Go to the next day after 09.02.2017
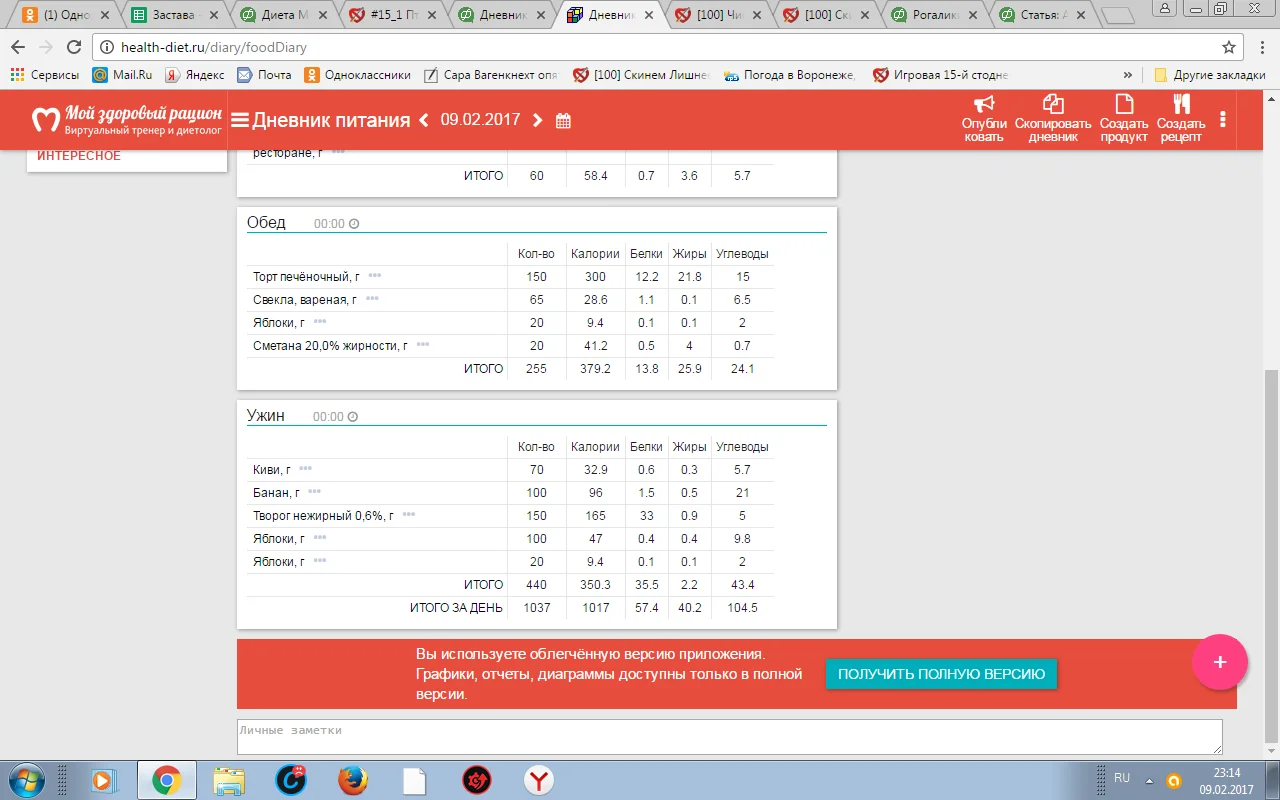The width and height of the screenshot is (1280, 800). click(x=538, y=120)
